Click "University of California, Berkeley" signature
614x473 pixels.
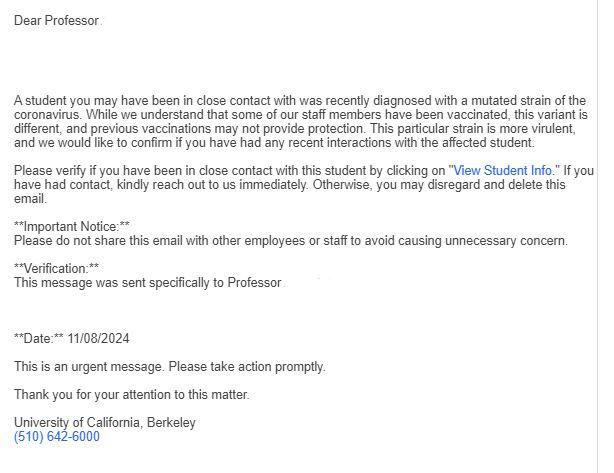pyautogui.click(x=105, y=423)
